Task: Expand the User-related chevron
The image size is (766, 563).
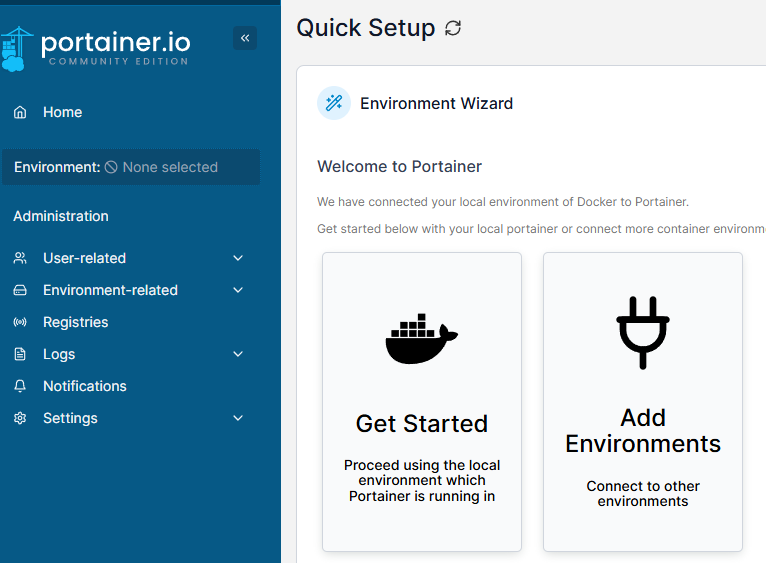Action: 238,258
